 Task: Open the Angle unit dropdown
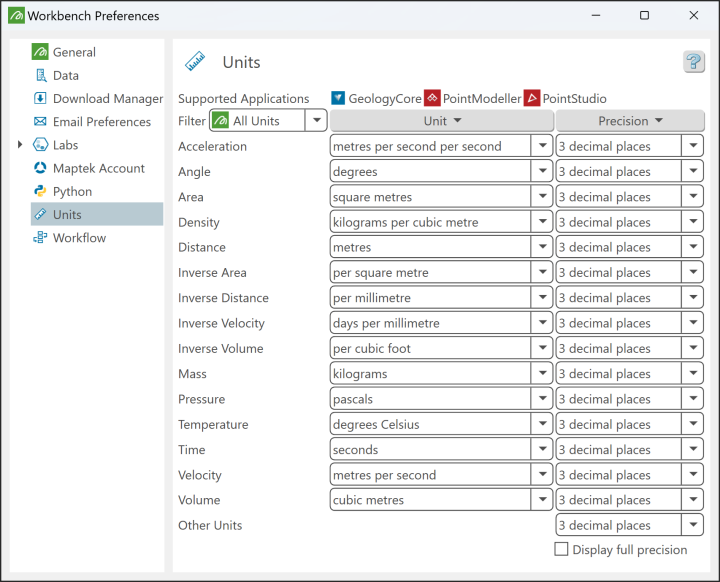point(542,172)
